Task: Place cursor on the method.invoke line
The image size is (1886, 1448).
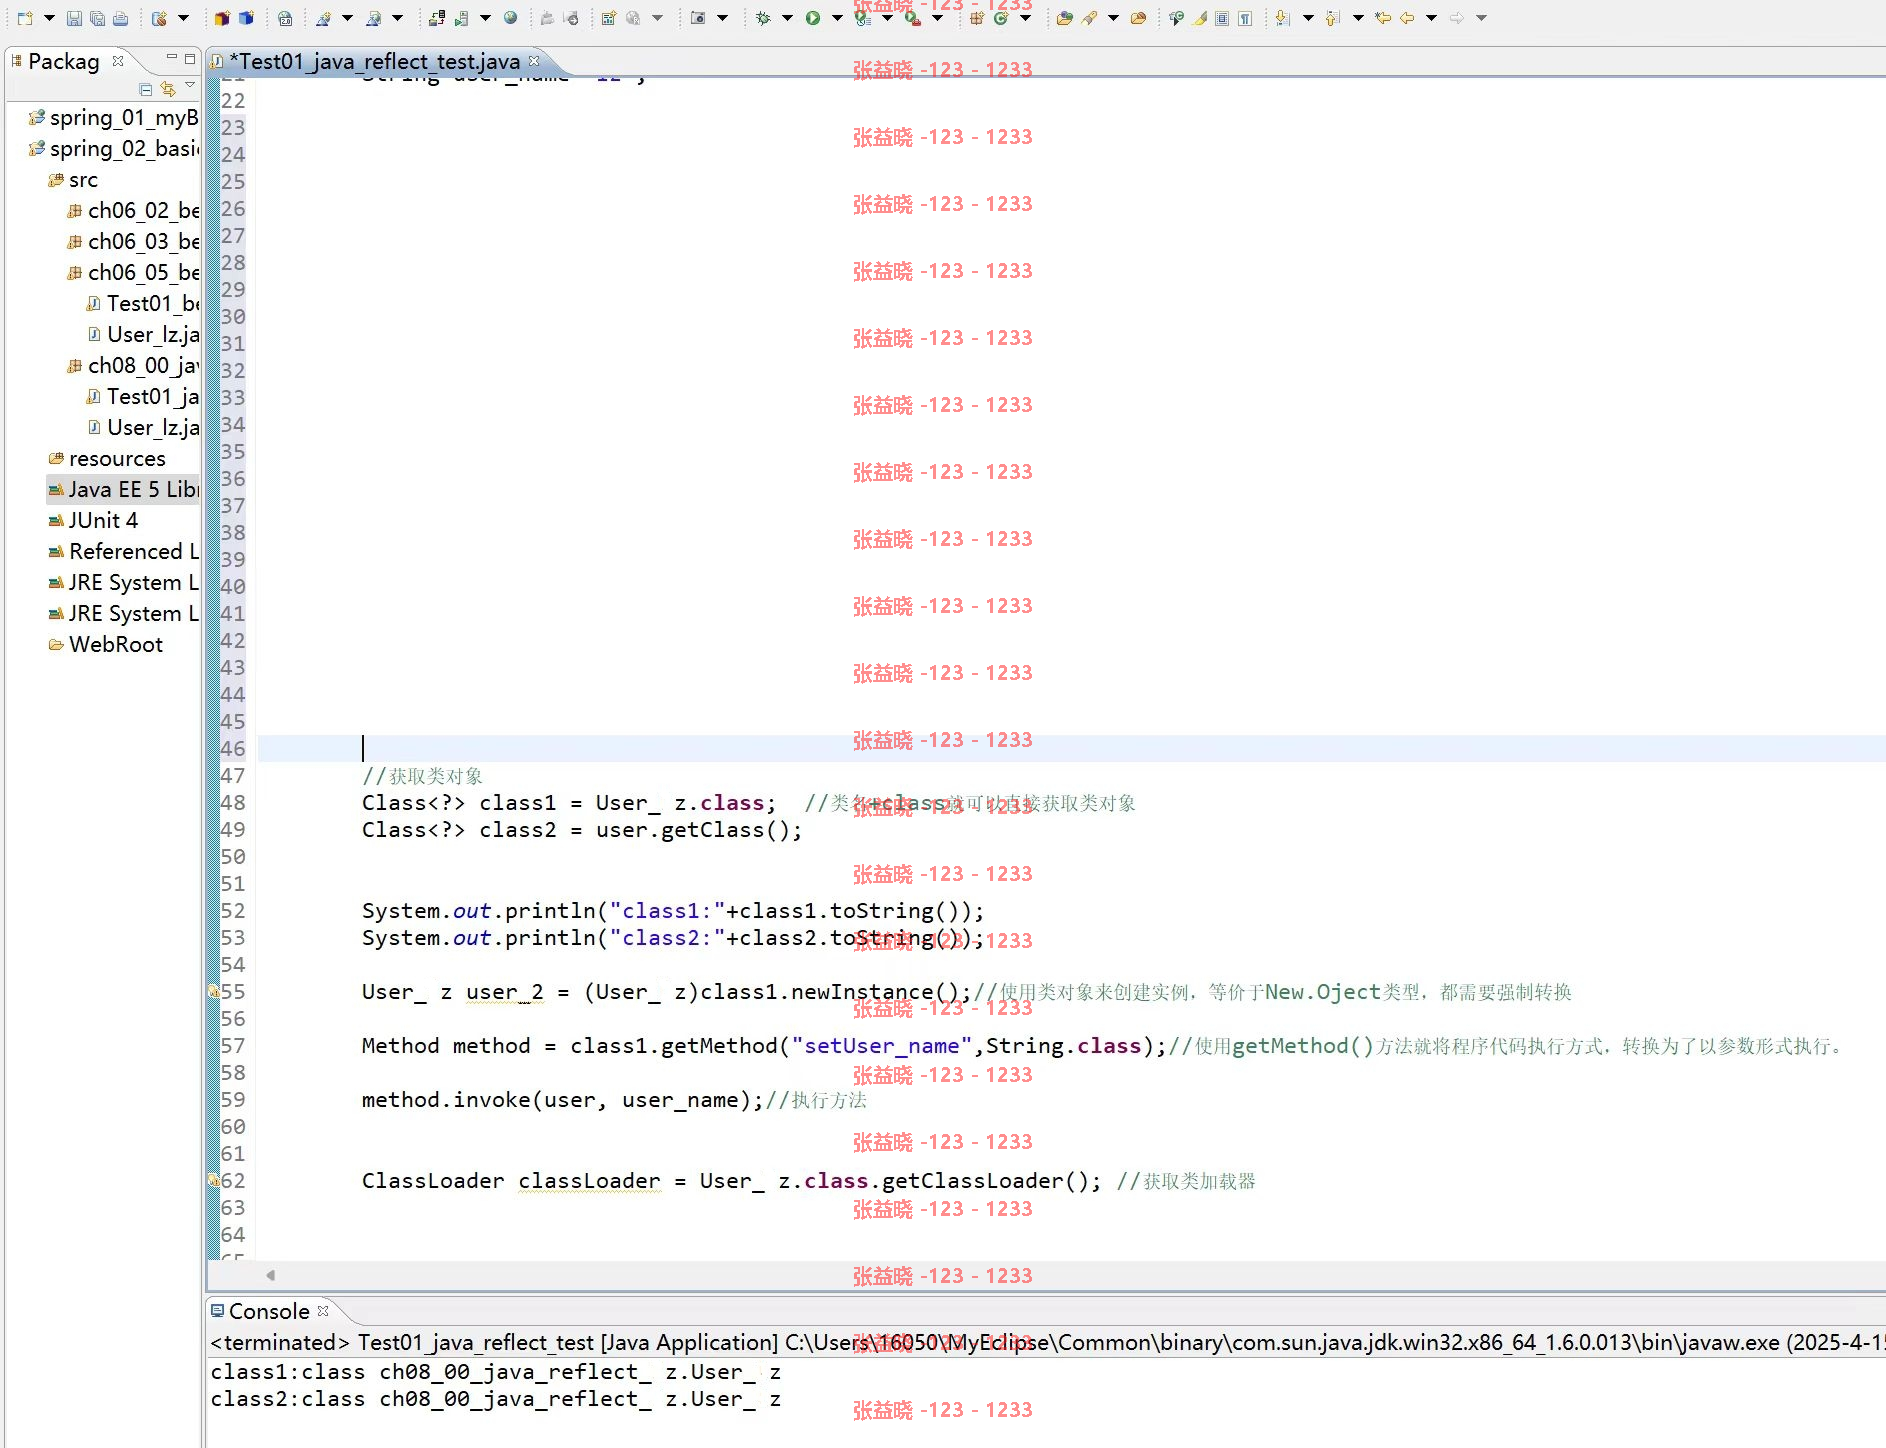Action: pos(614,1100)
